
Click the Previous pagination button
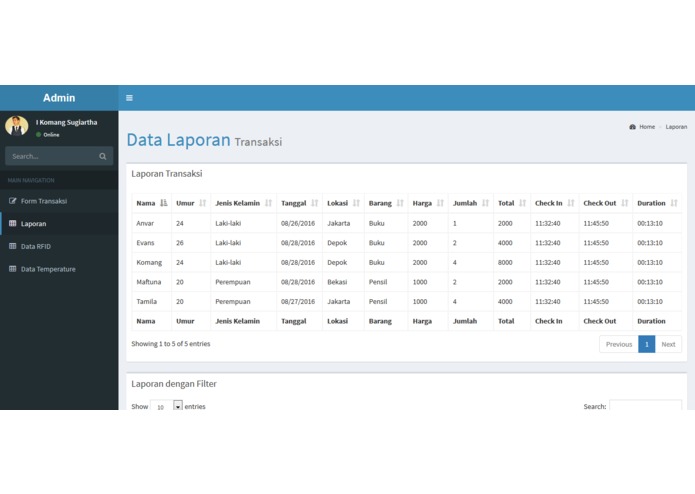tap(619, 344)
